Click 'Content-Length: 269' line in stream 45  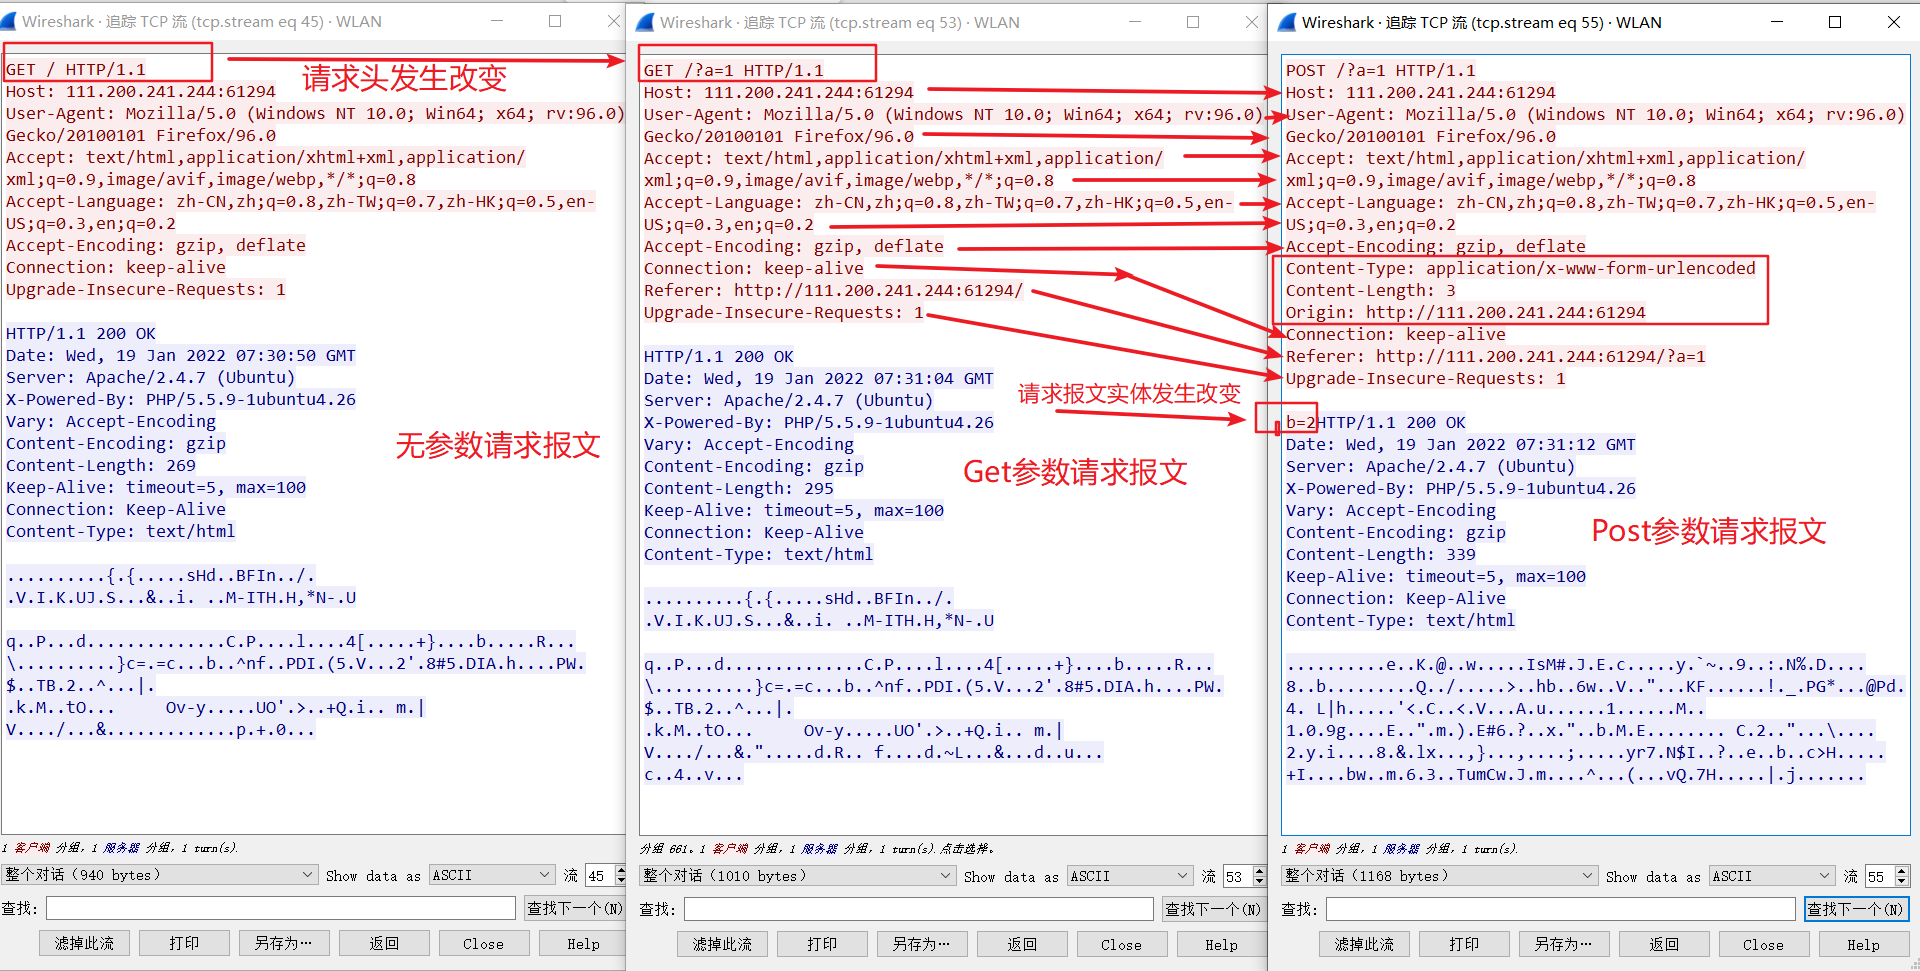pyautogui.click(x=101, y=465)
